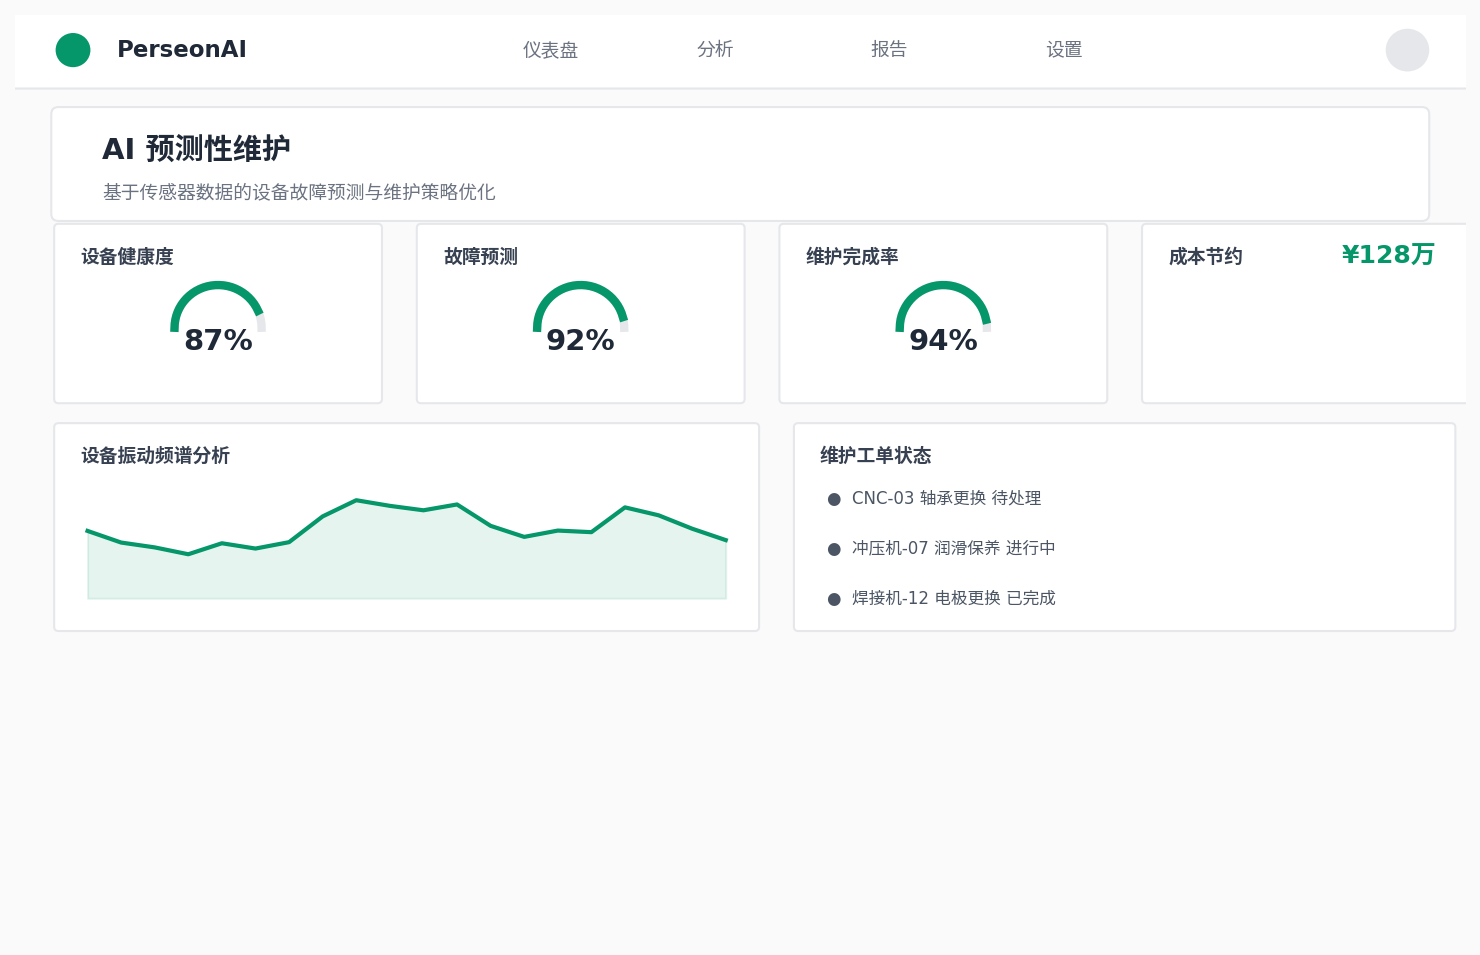
Task: Open the 设置 nav item
Action: [1064, 50]
